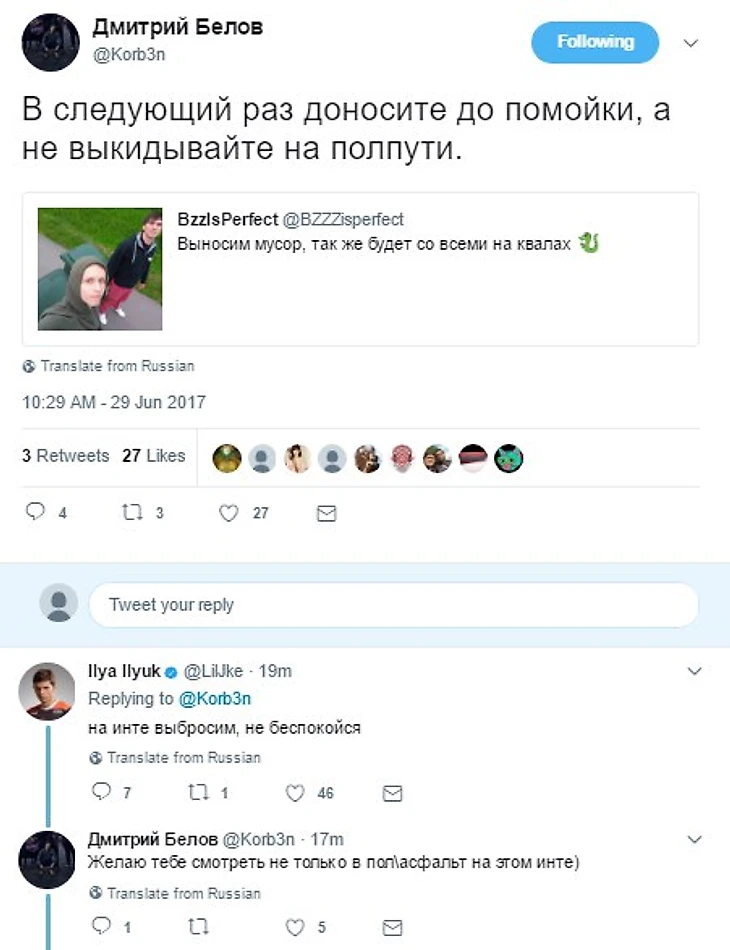Click into the Tweet your reply field

(392, 605)
